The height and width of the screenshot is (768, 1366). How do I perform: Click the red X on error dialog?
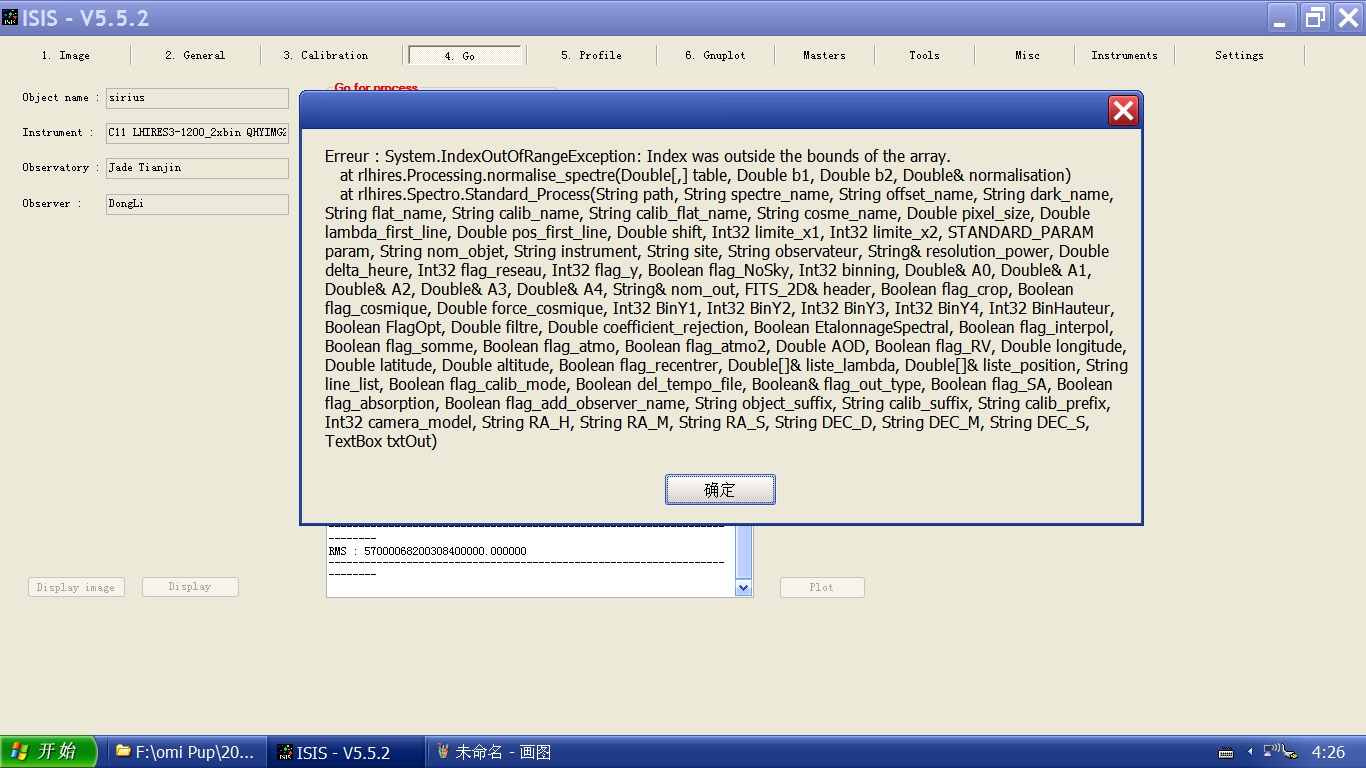tap(1123, 111)
